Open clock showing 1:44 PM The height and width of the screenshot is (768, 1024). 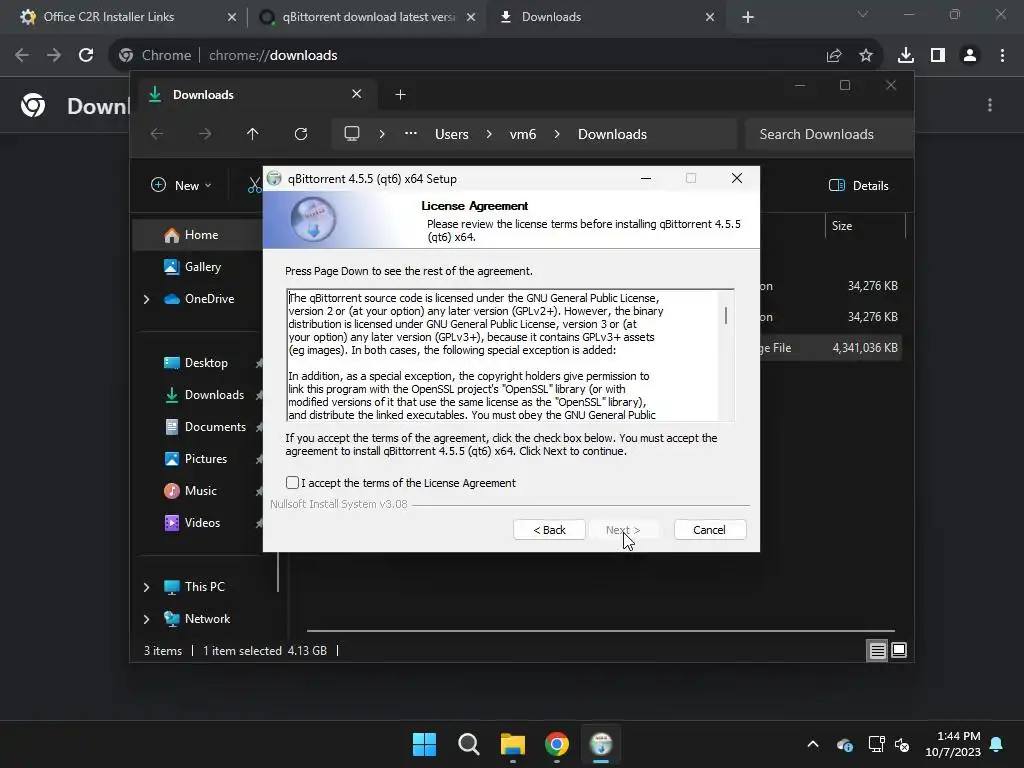(x=953, y=744)
